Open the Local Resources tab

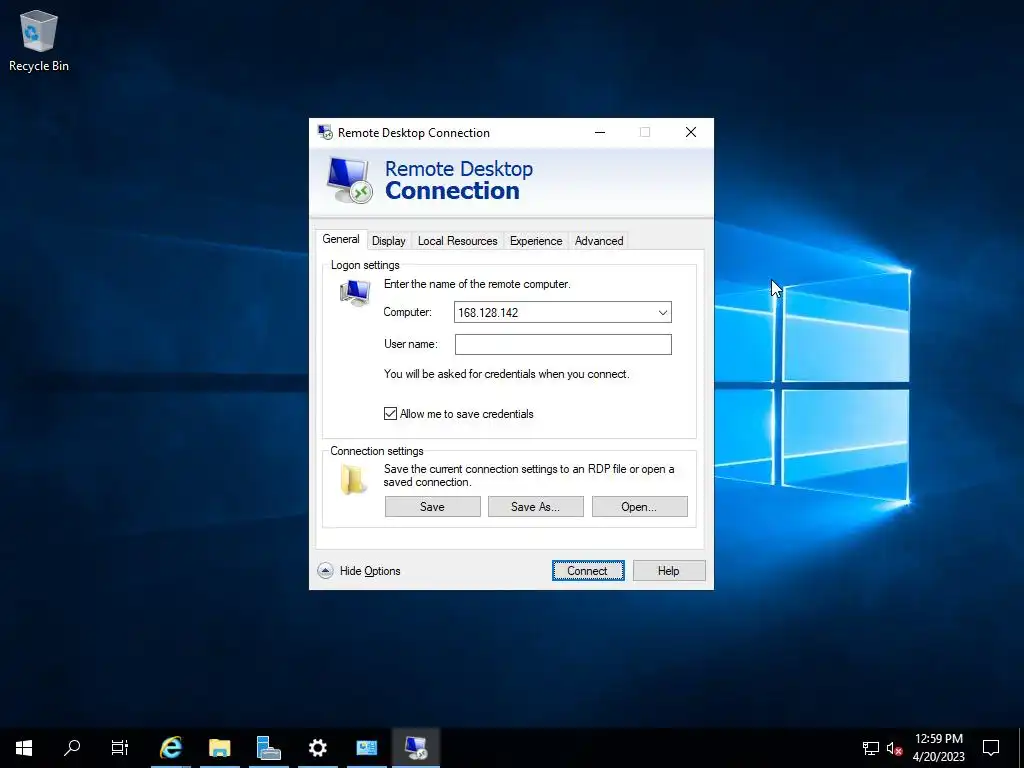pos(458,241)
